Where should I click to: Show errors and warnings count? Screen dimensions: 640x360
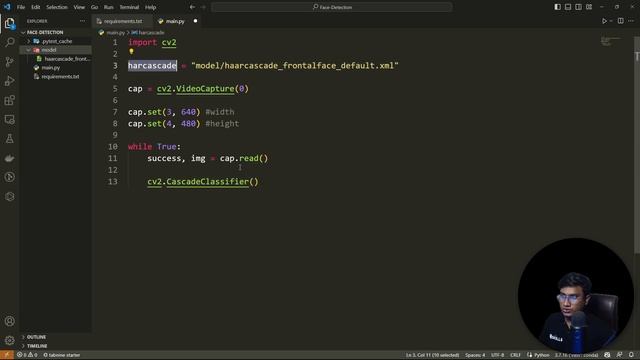coord(27,355)
